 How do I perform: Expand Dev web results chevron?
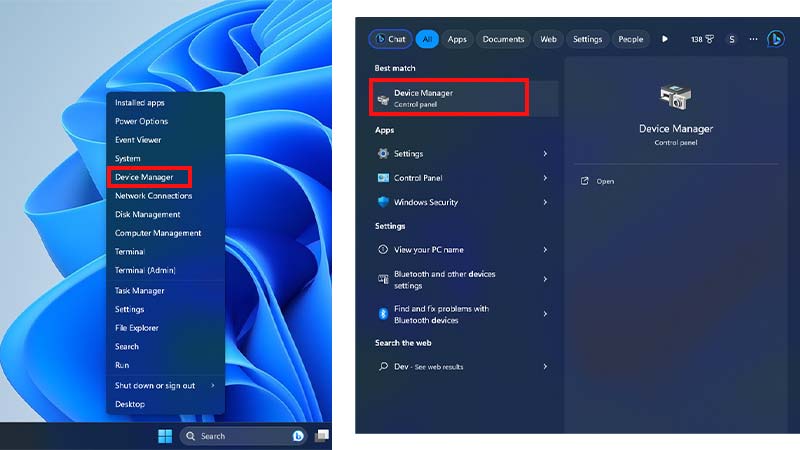point(545,366)
